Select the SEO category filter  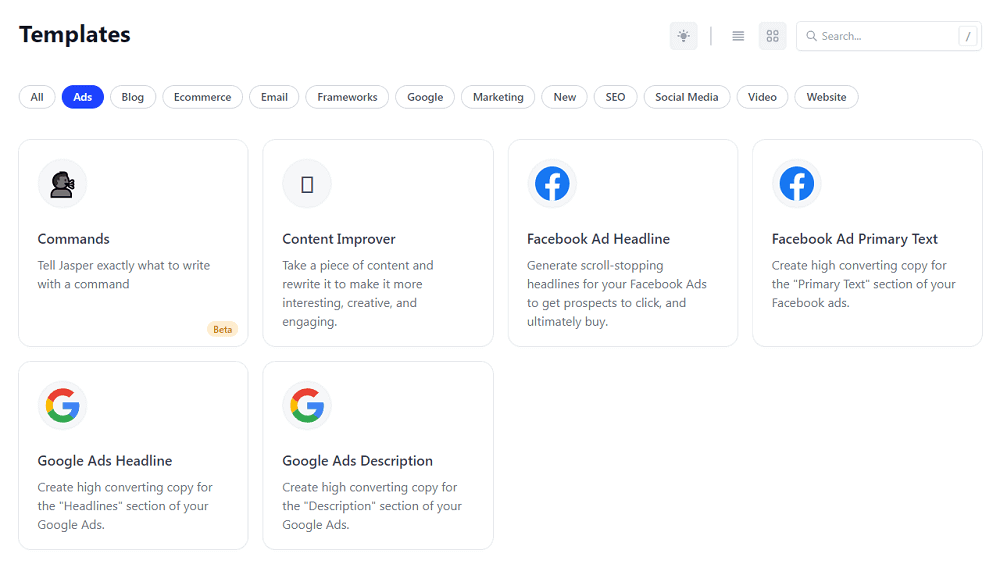pyautogui.click(x=615, y=97)
